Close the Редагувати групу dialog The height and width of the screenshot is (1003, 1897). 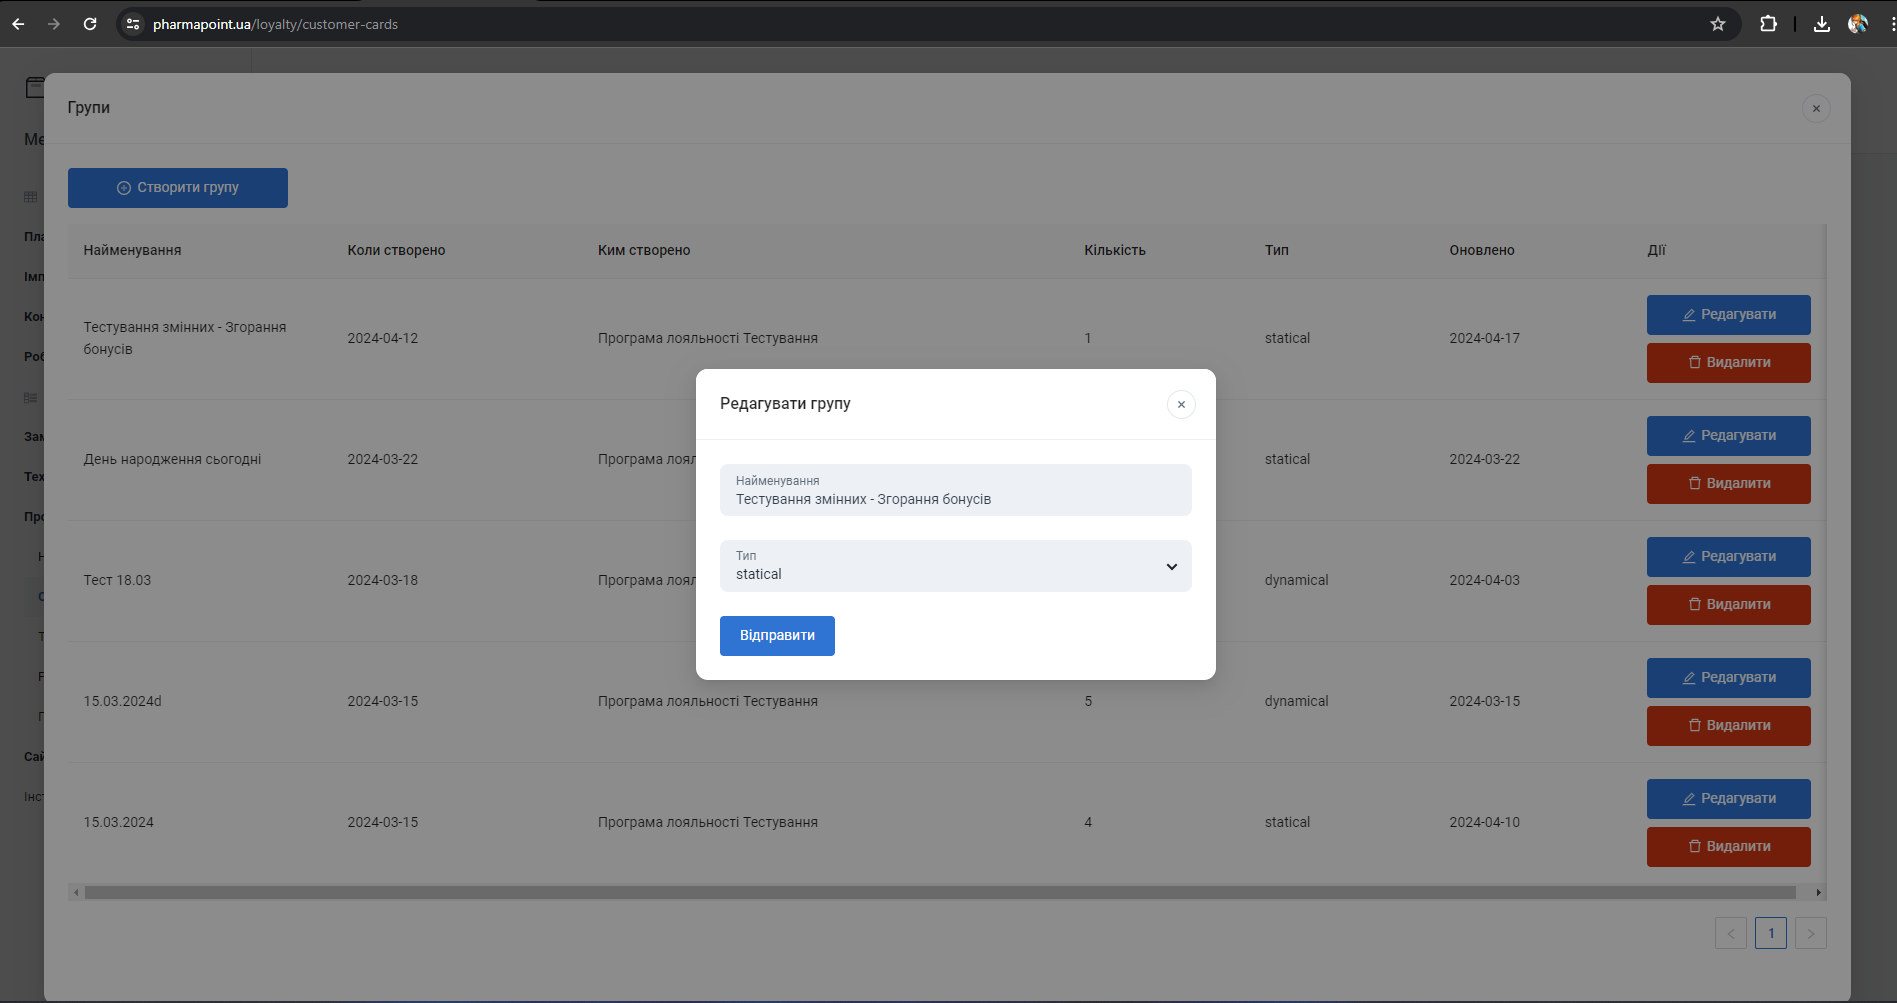[x=1181, y=404]
